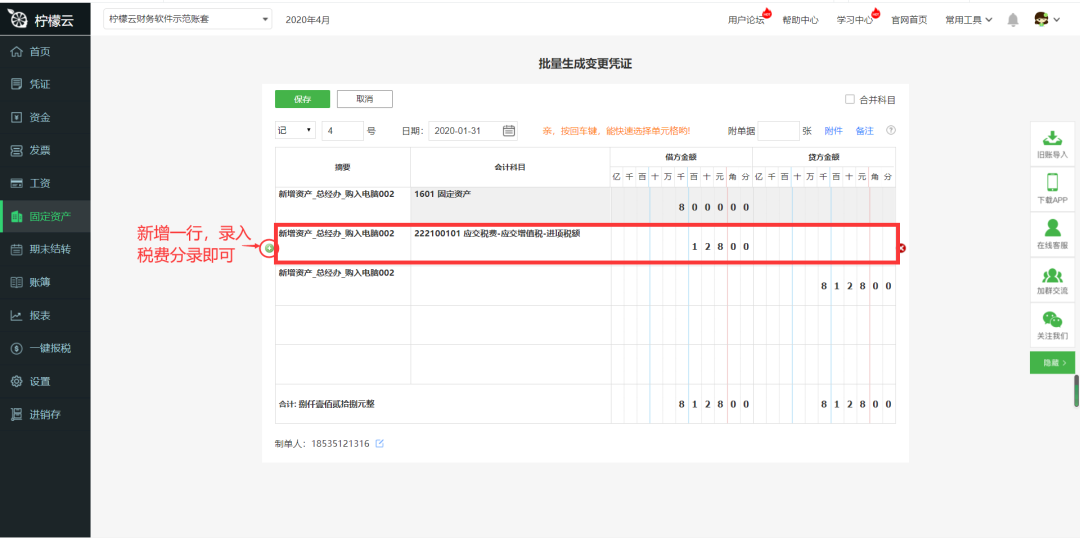The width and height of the screenshot is (1080, 538).
Task: Open 学习中心 in top bar
Action: (855, 20)
